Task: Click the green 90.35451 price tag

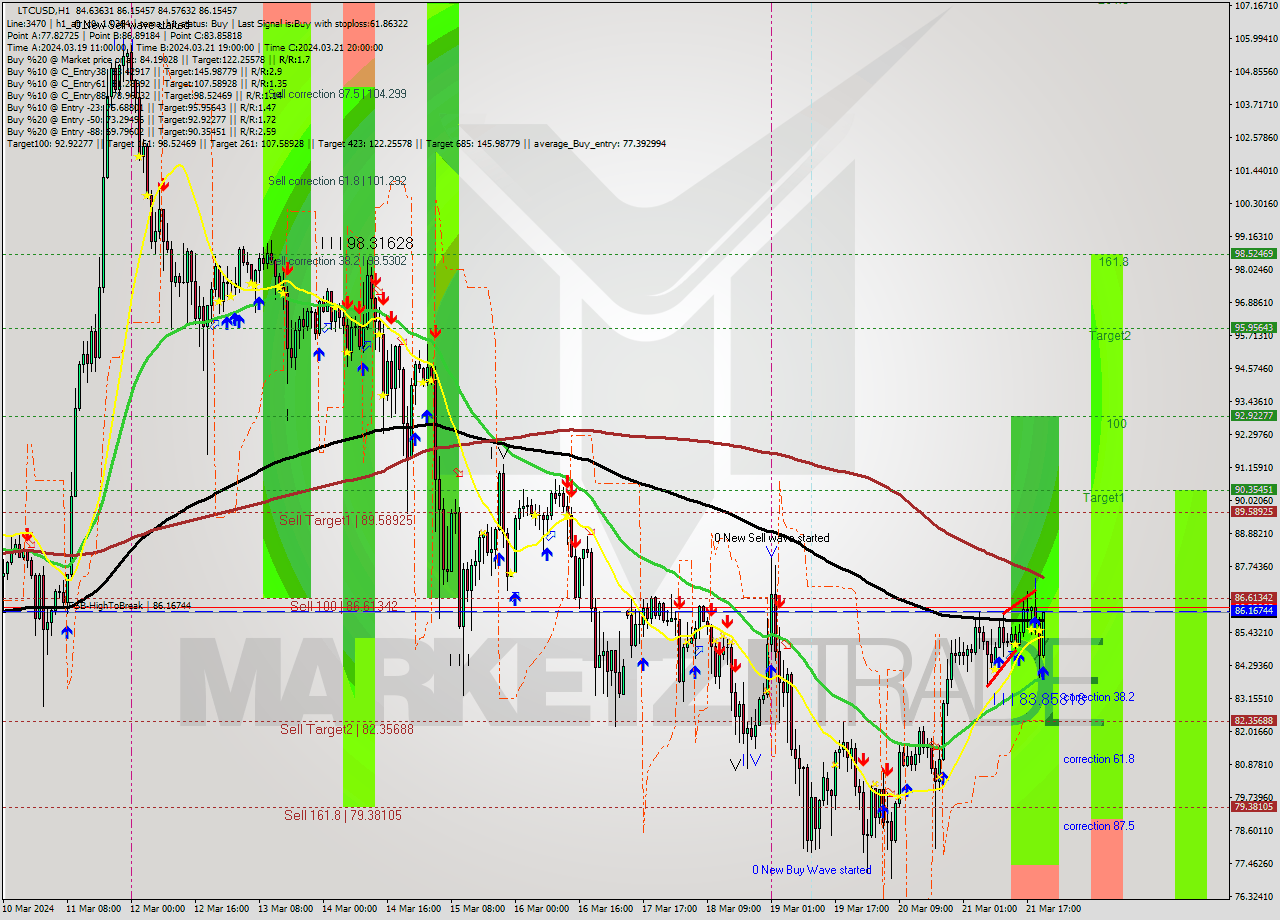Action: point(1254,489)
